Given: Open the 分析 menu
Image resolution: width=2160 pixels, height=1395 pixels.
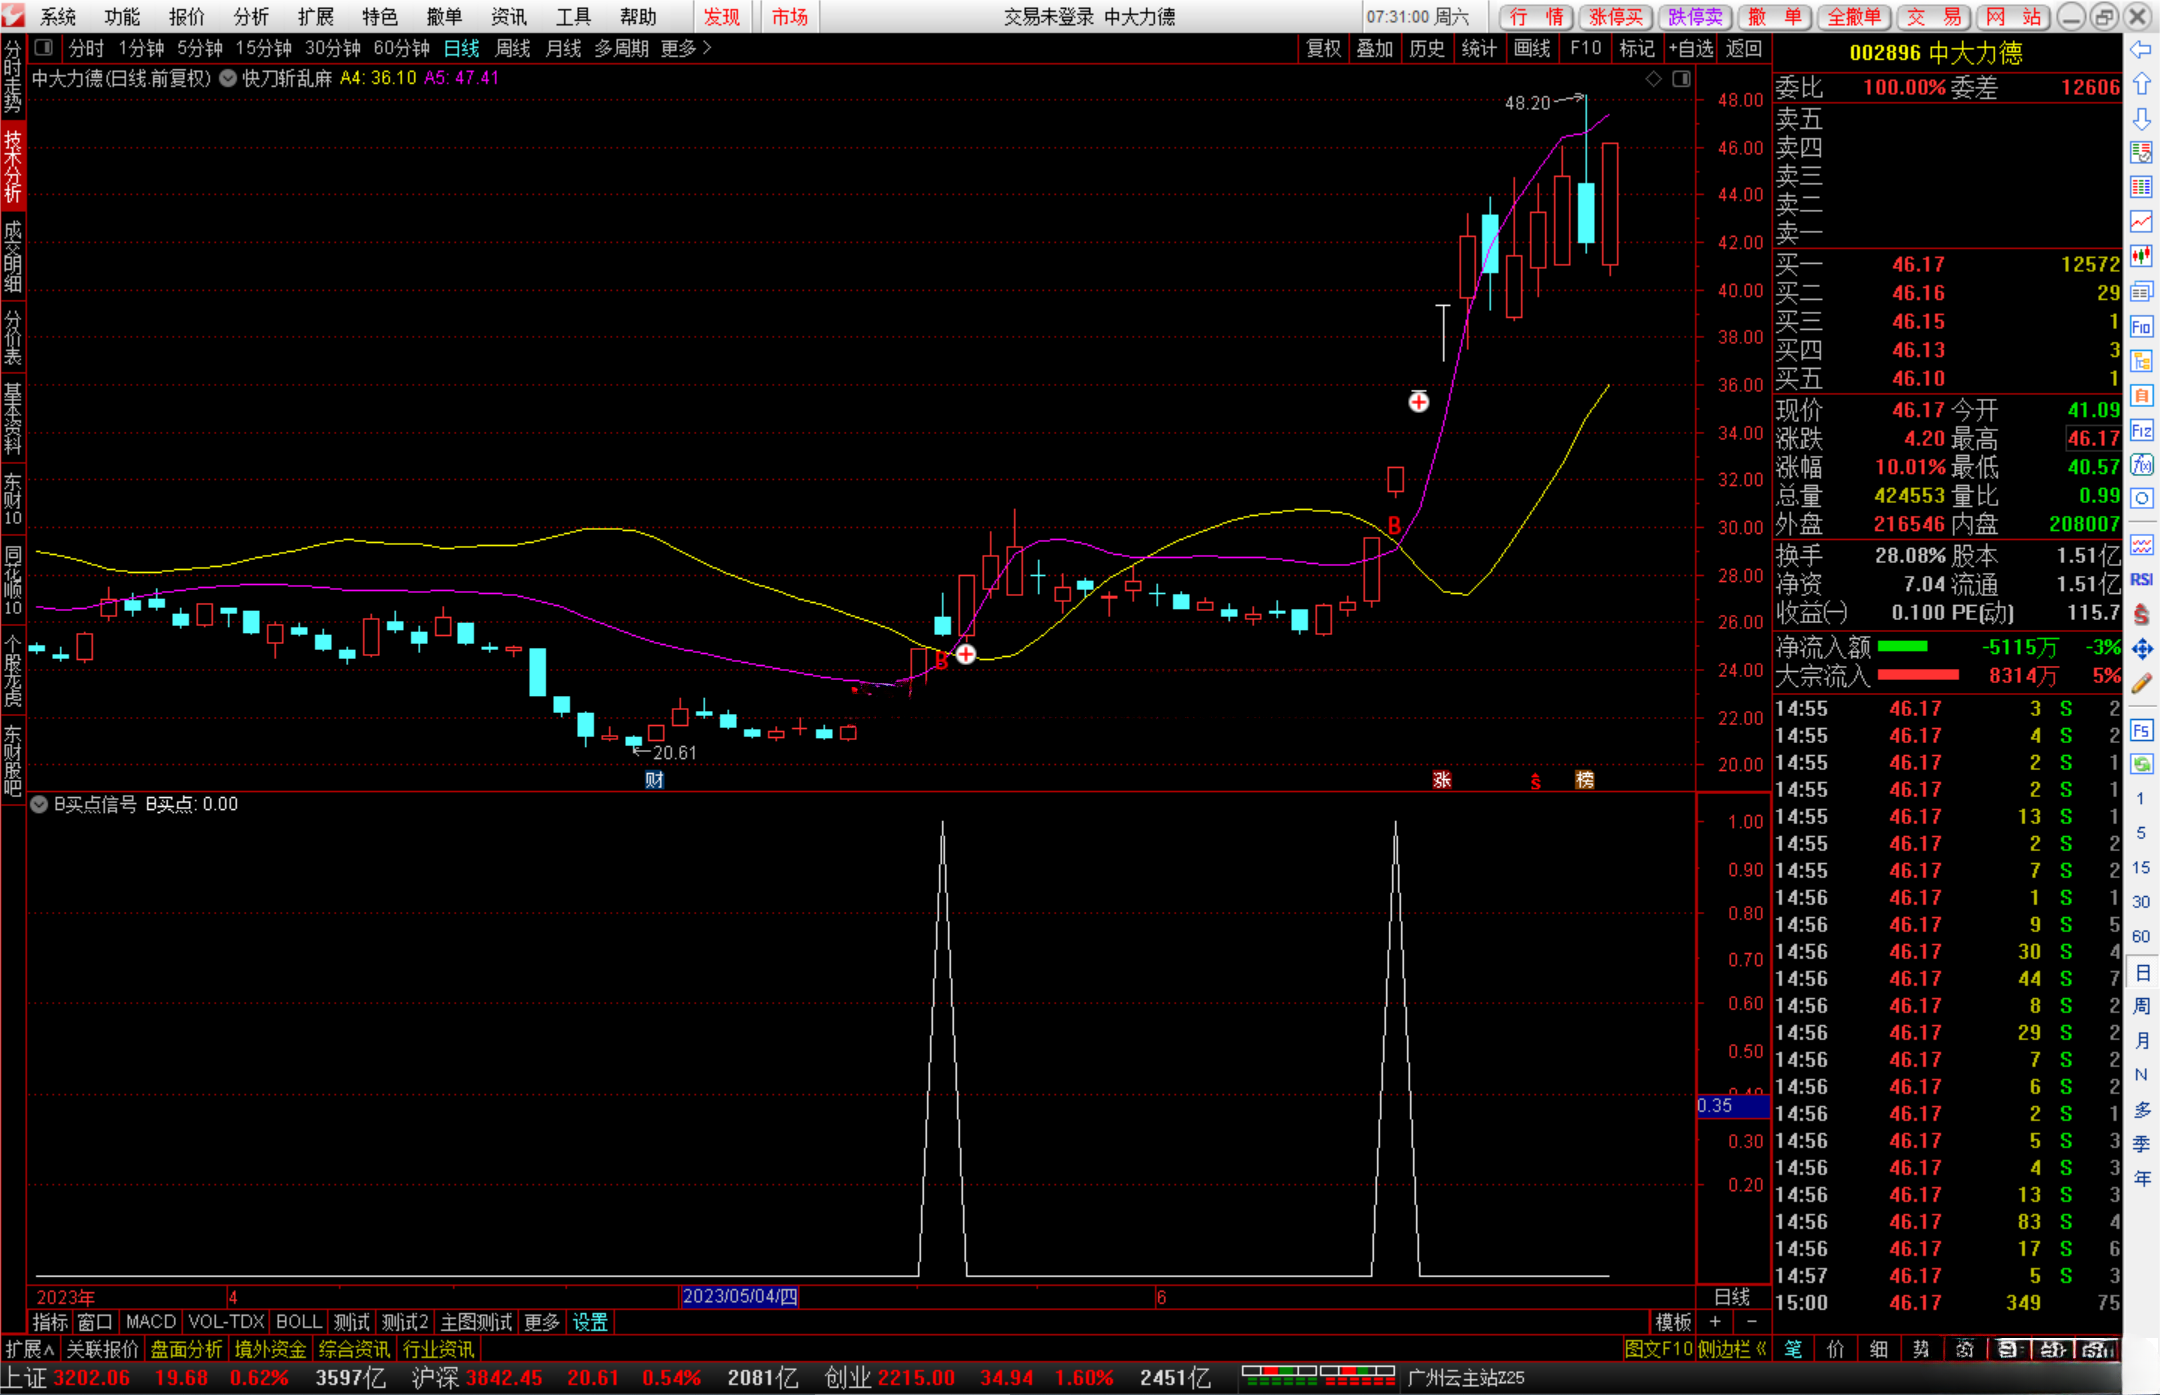Looking at the screenshot, I should coord(250,17).
